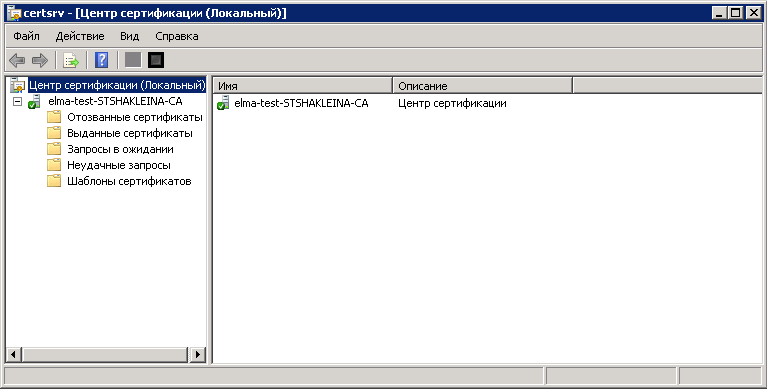Click the root certification authority tree icon
Screen dimensions: 767x389
point(18,85)
